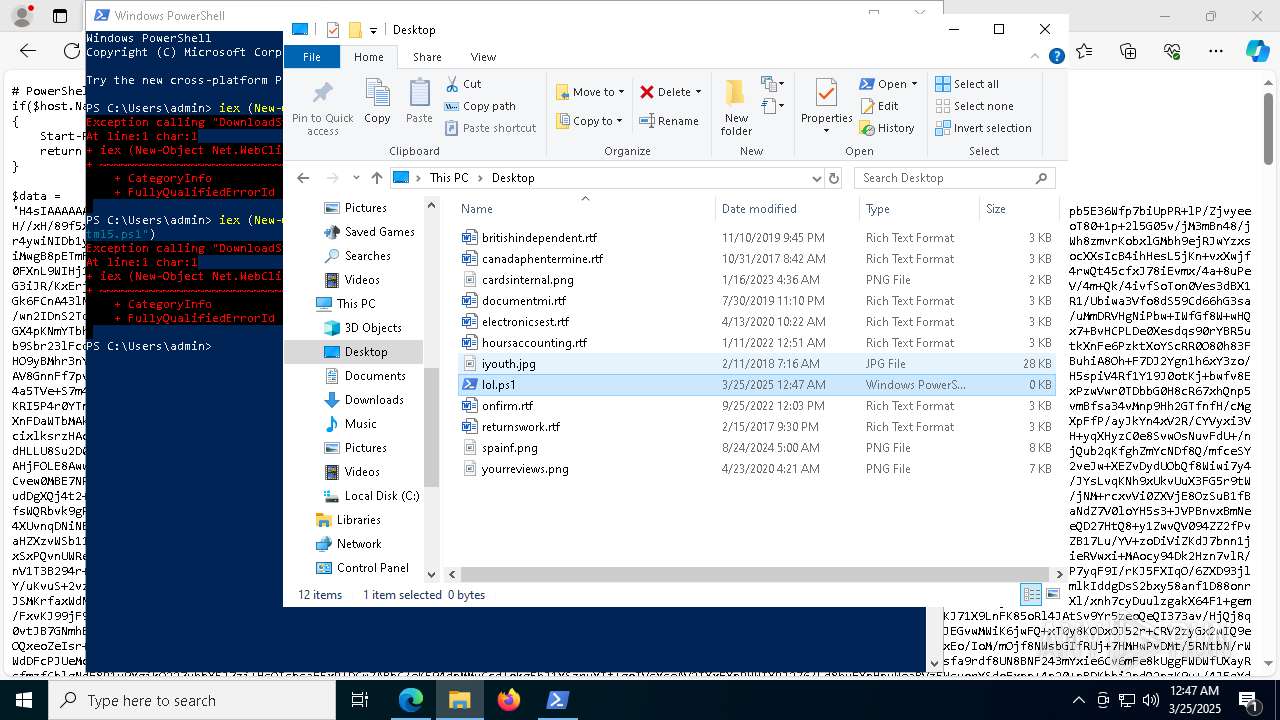Open Firefox from the taskbar
The image size is (1280, 720).
[x=509, y=700]
